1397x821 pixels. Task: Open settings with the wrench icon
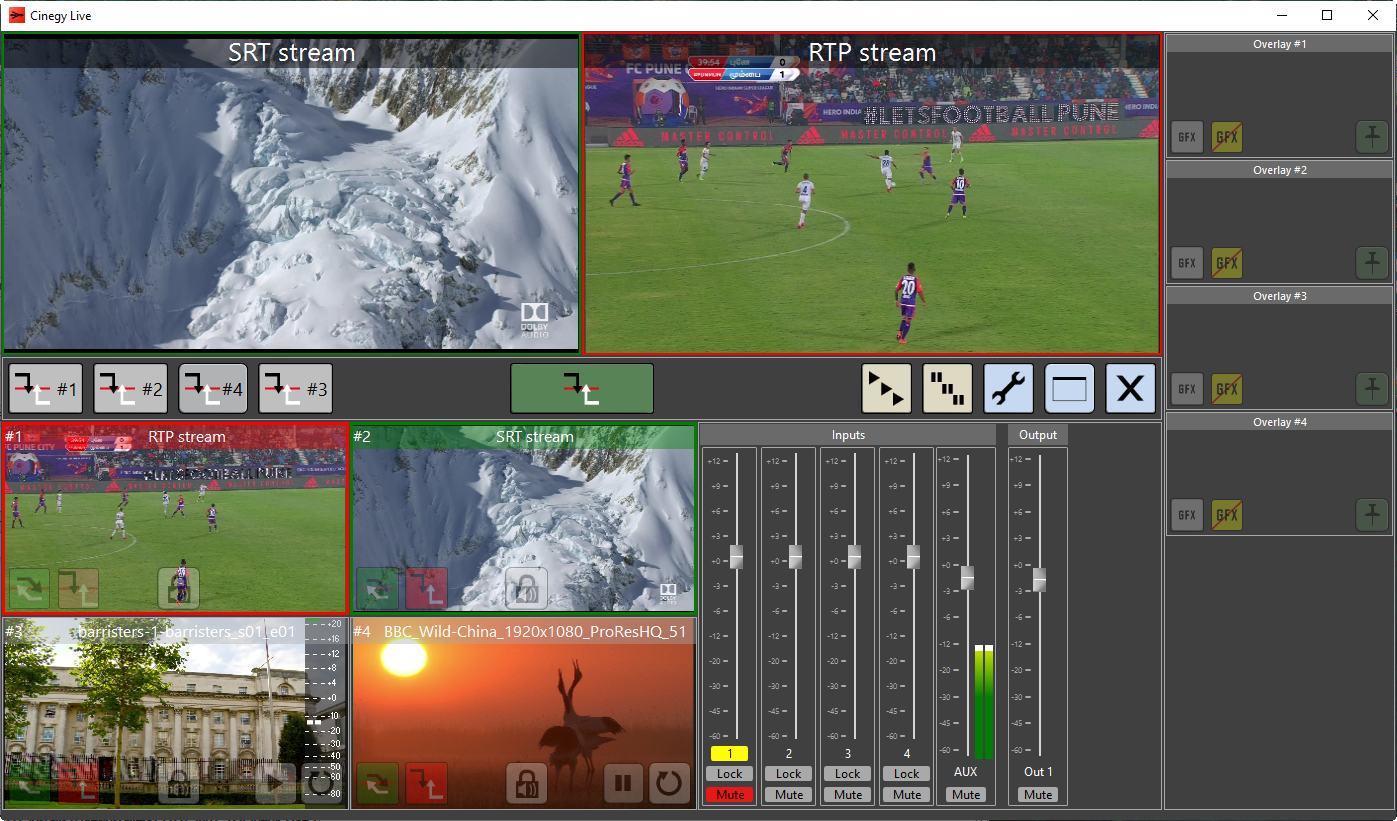1009,388
